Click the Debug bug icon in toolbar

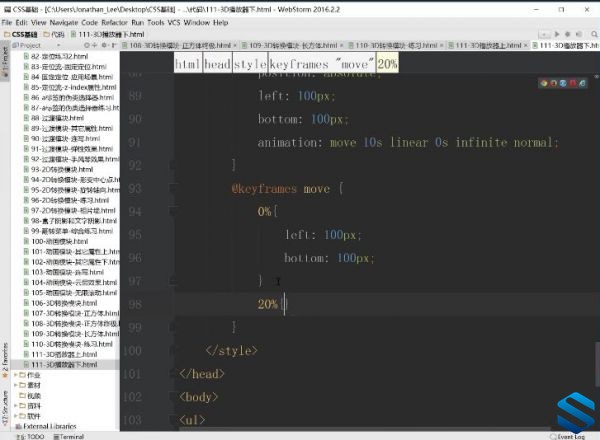tap(567, 34)
